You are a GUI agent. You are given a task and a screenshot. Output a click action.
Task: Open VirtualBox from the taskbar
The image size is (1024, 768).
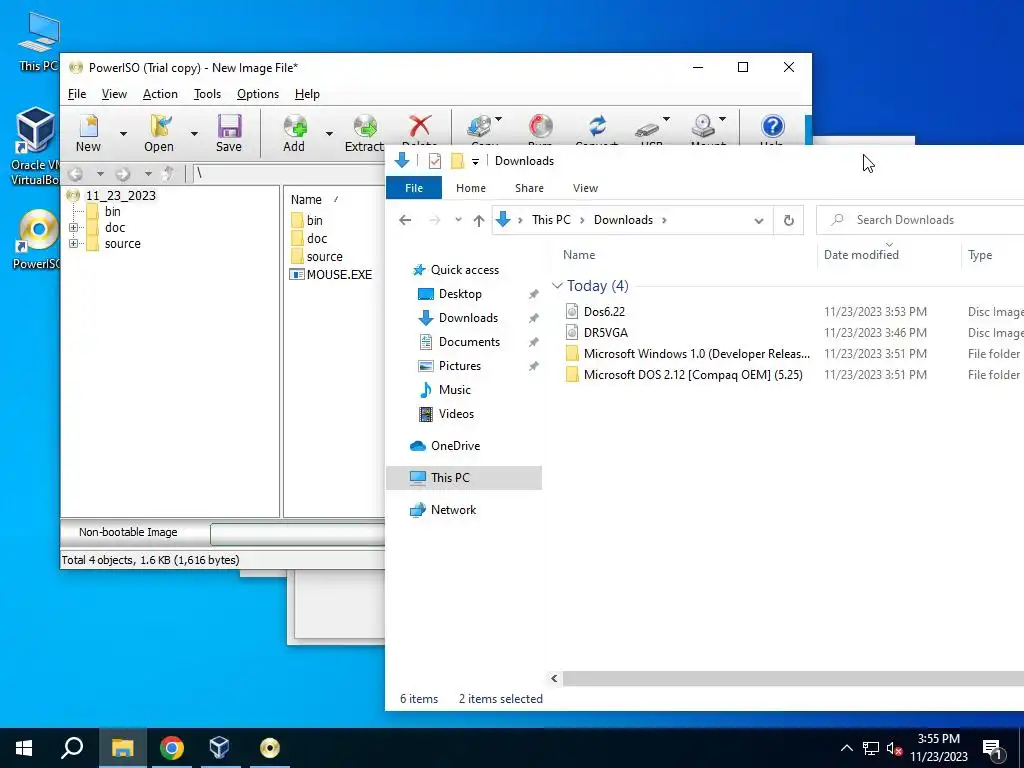point(219,748)
